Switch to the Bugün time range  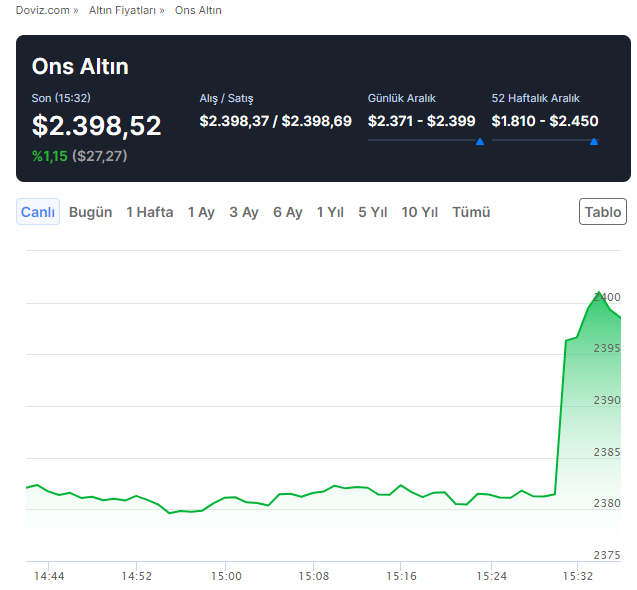click(x=90, y=212)
